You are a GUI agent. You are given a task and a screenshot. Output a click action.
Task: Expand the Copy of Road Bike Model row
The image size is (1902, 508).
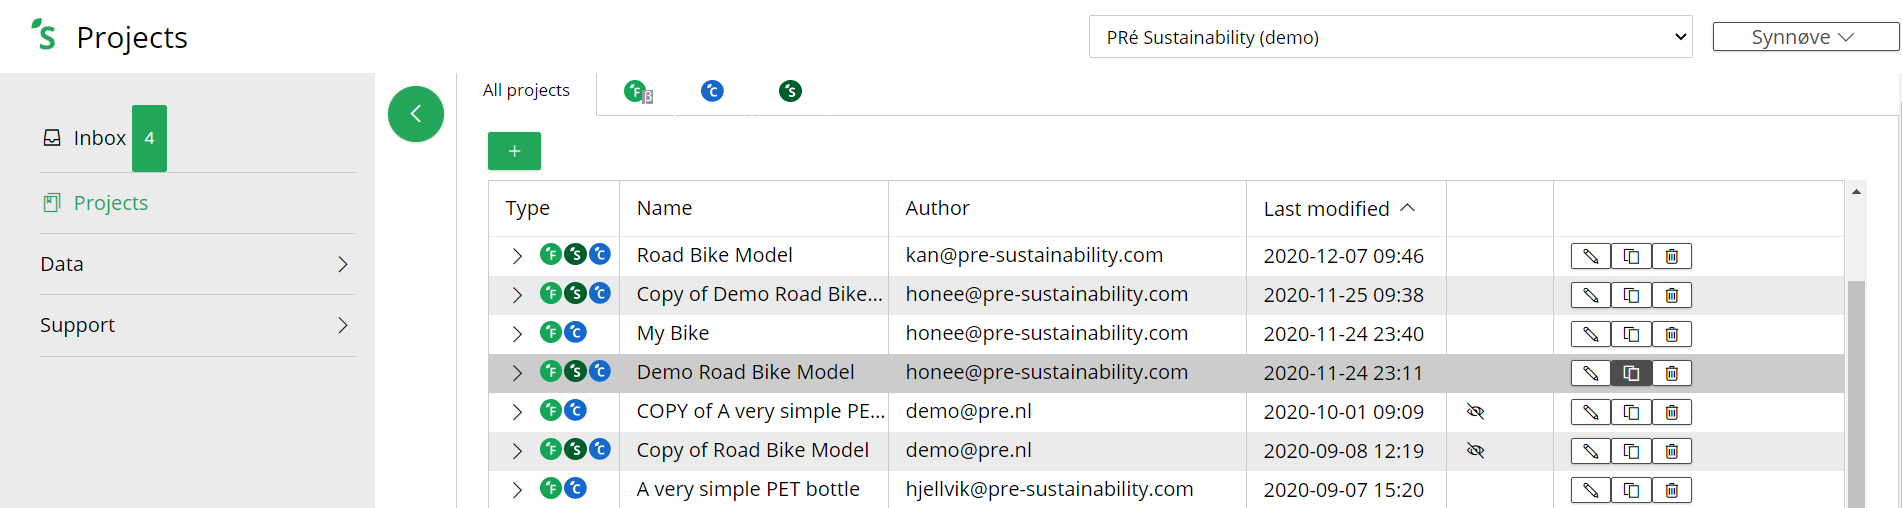(x=517, y=451)
